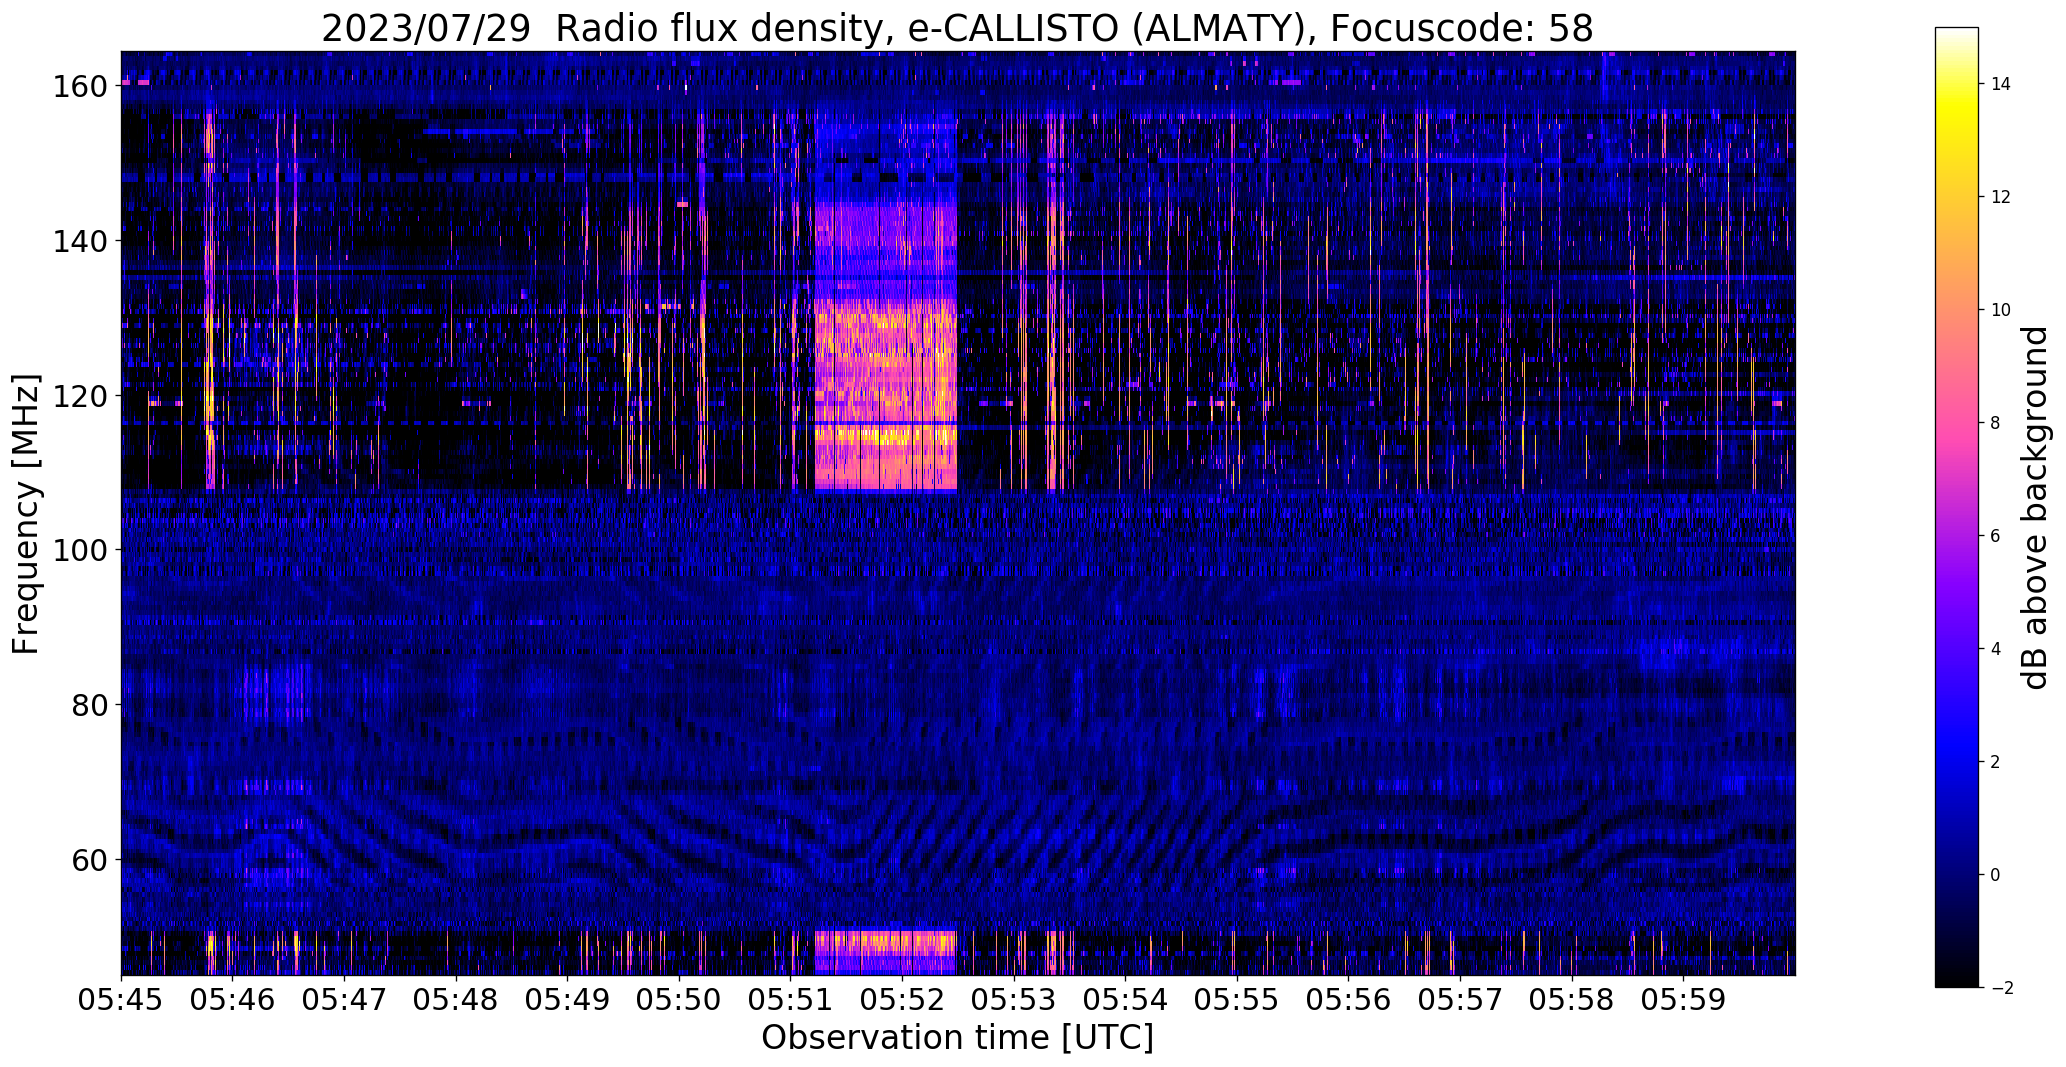Click the 05:49 time tick label

[567, 999]
